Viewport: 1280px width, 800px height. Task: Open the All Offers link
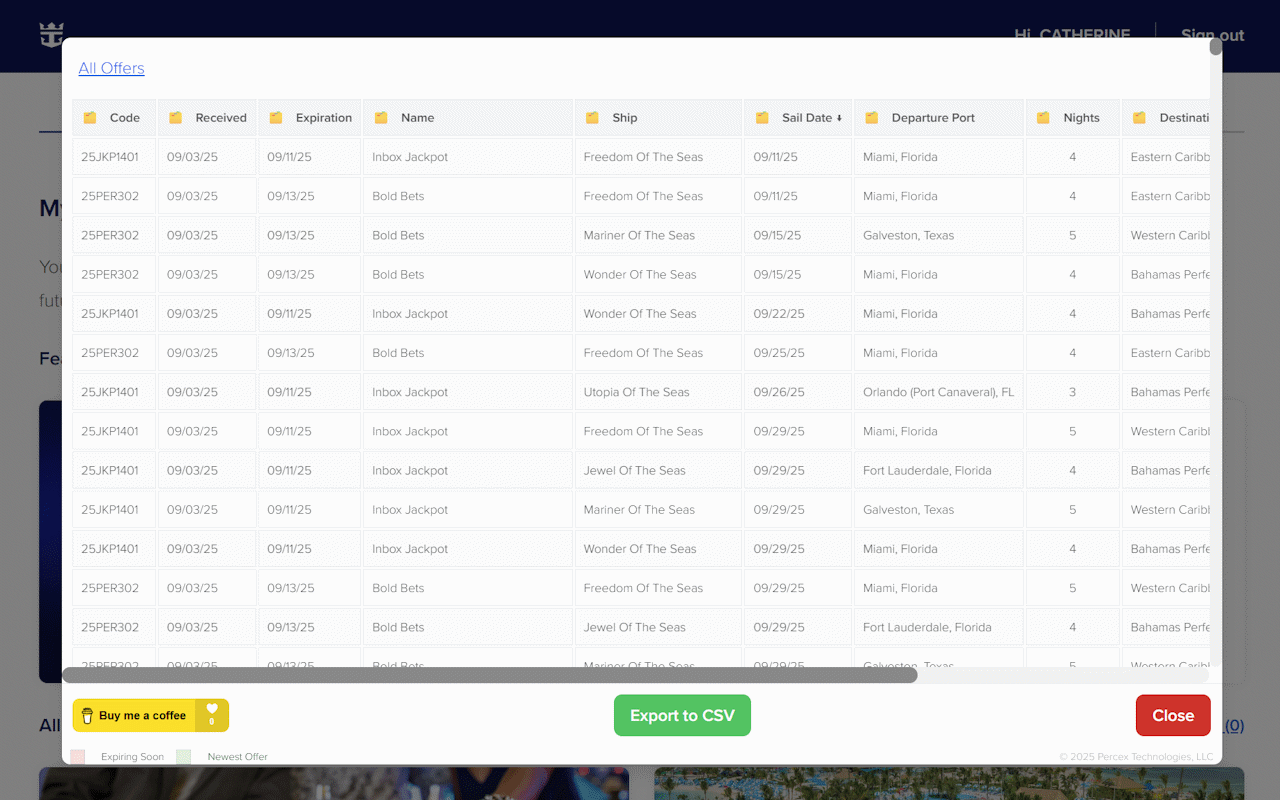111,68
